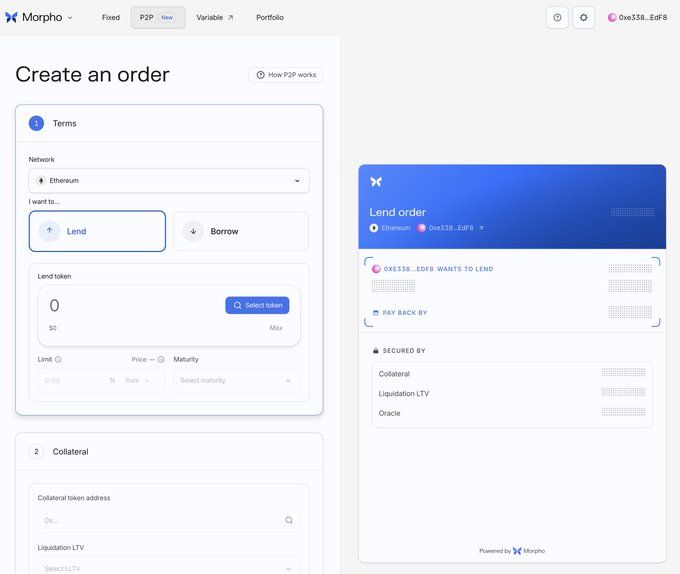Screen dimensions: 680x574
Task: Click the Borrow down-arrow icon
Action: point(193,231)
